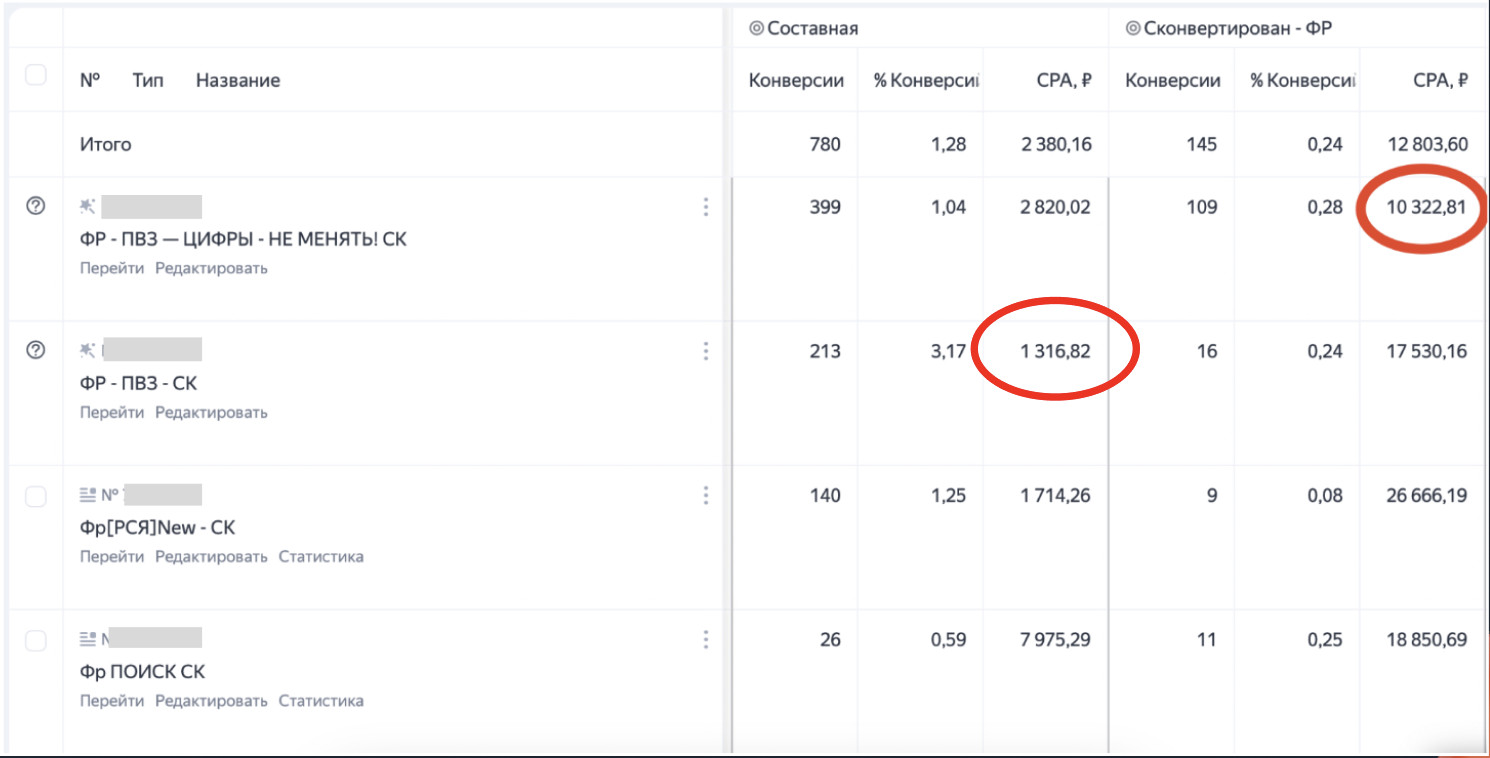Tick the checkbox for Фр ПОИСК СК
Screen dimensions: 1490x758
pos(35,641)
